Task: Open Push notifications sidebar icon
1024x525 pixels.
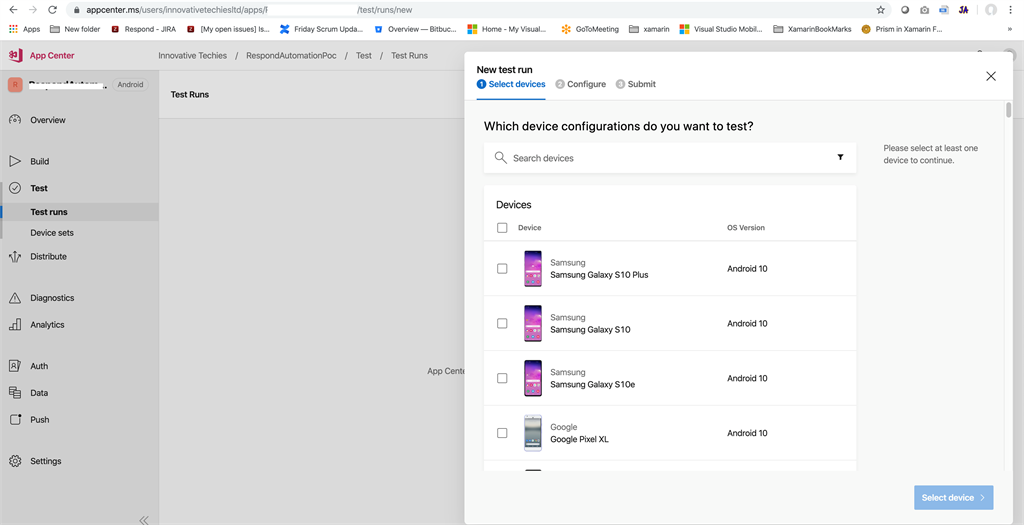Action: 15,420
